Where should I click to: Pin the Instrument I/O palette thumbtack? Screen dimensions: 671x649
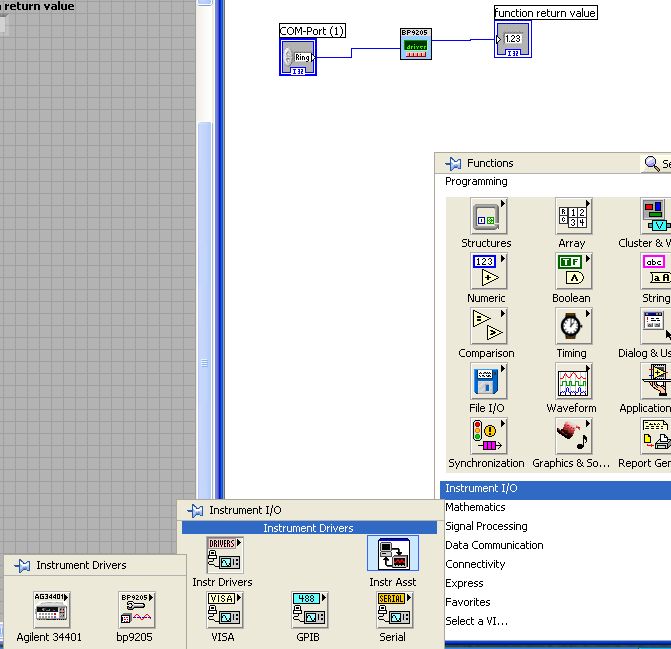coord(195,510)
